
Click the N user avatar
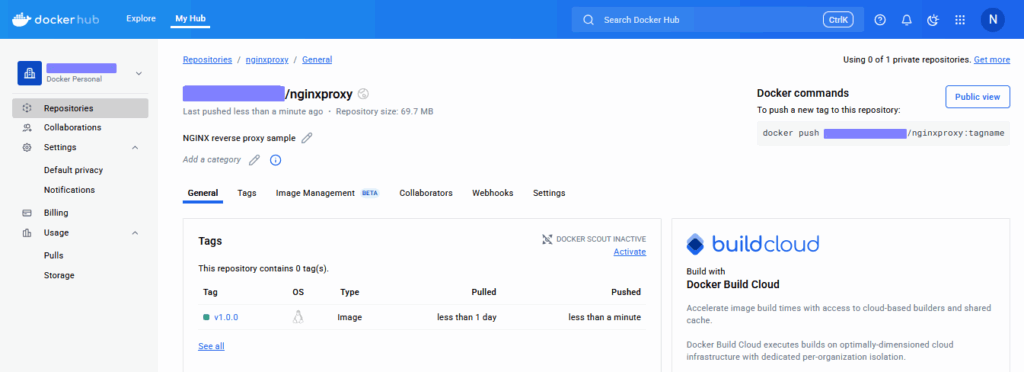[993, 20]
